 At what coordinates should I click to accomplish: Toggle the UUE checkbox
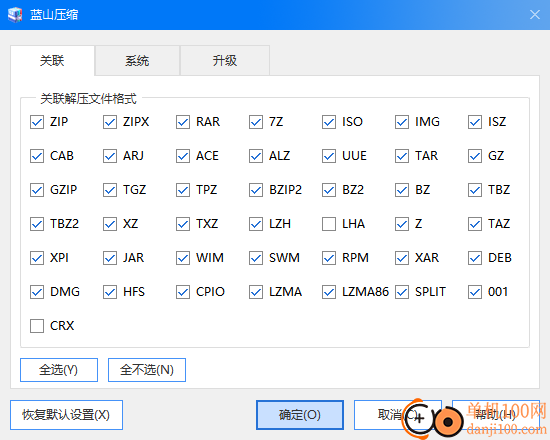[329, 156]
